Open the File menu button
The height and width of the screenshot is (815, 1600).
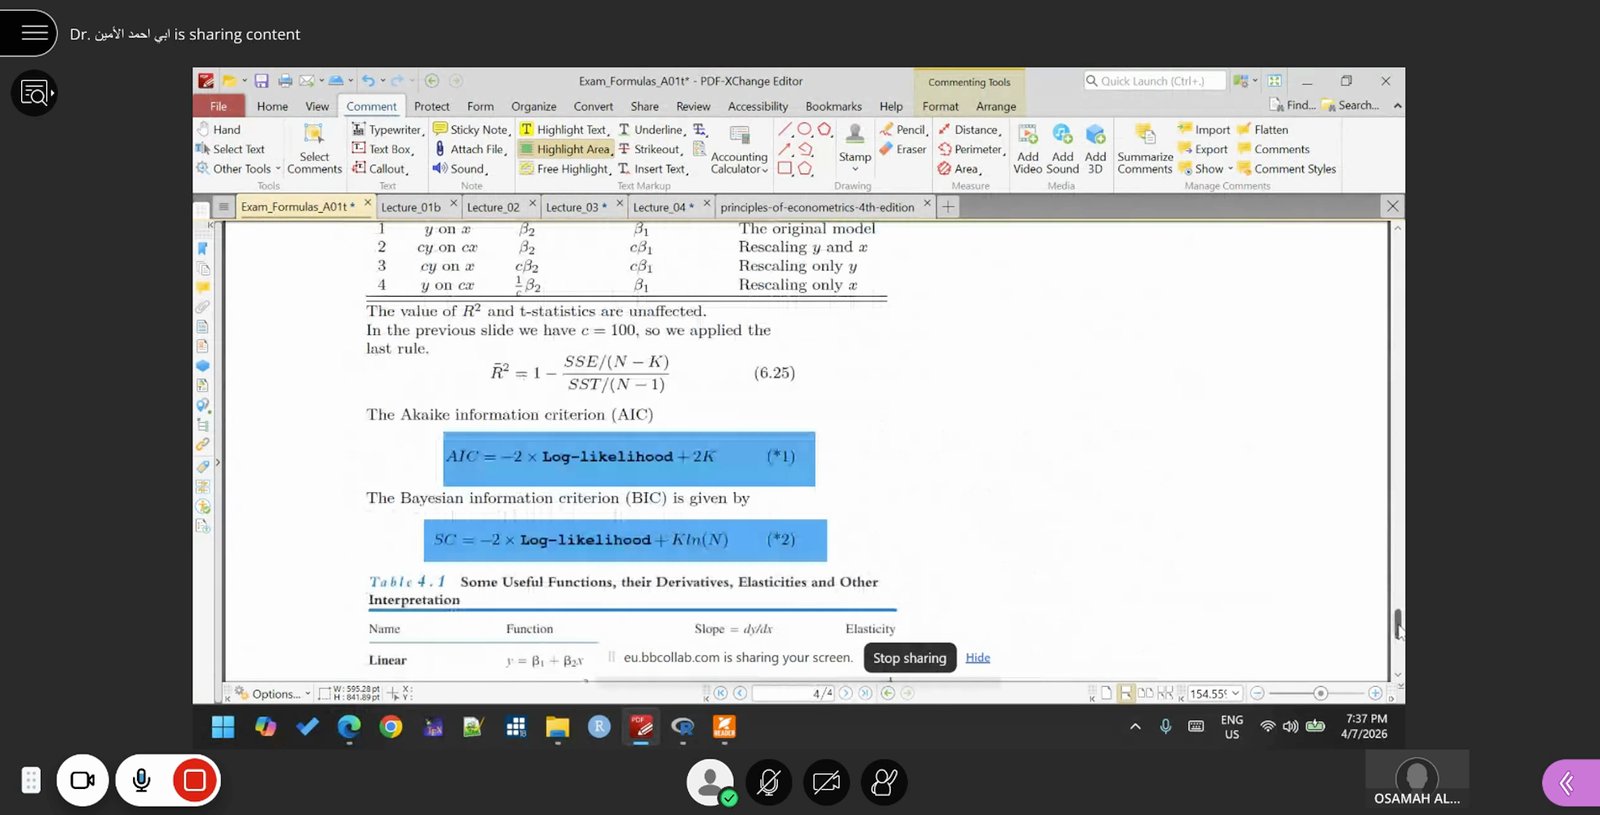[x=218, y=106]
